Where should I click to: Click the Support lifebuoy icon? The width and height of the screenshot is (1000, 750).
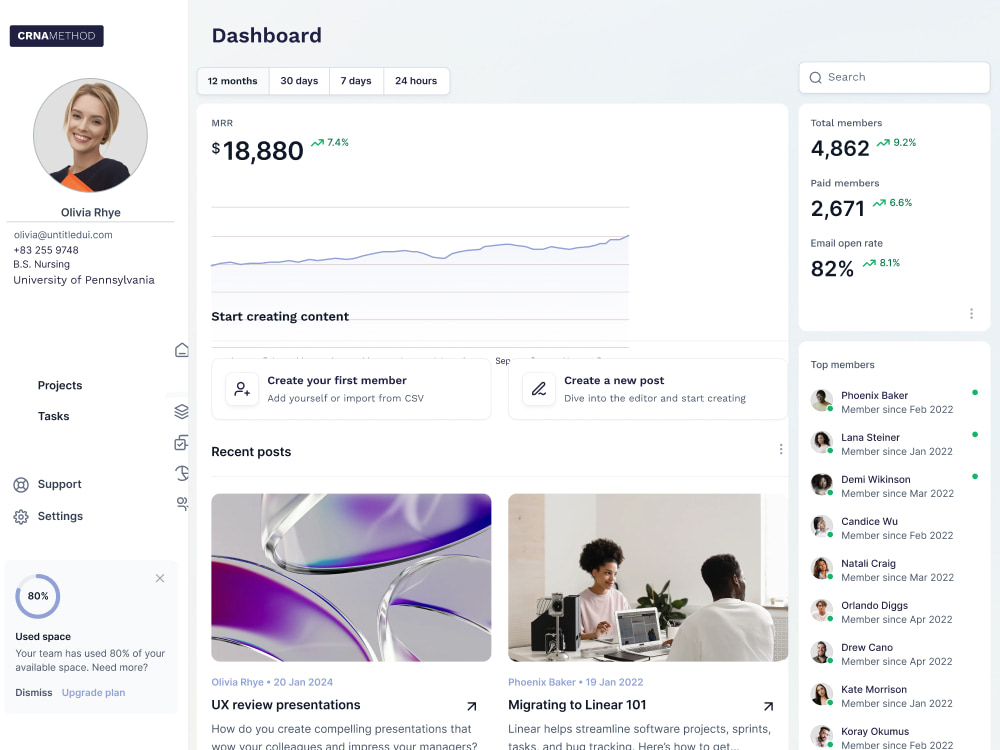[x=21, y=485]
